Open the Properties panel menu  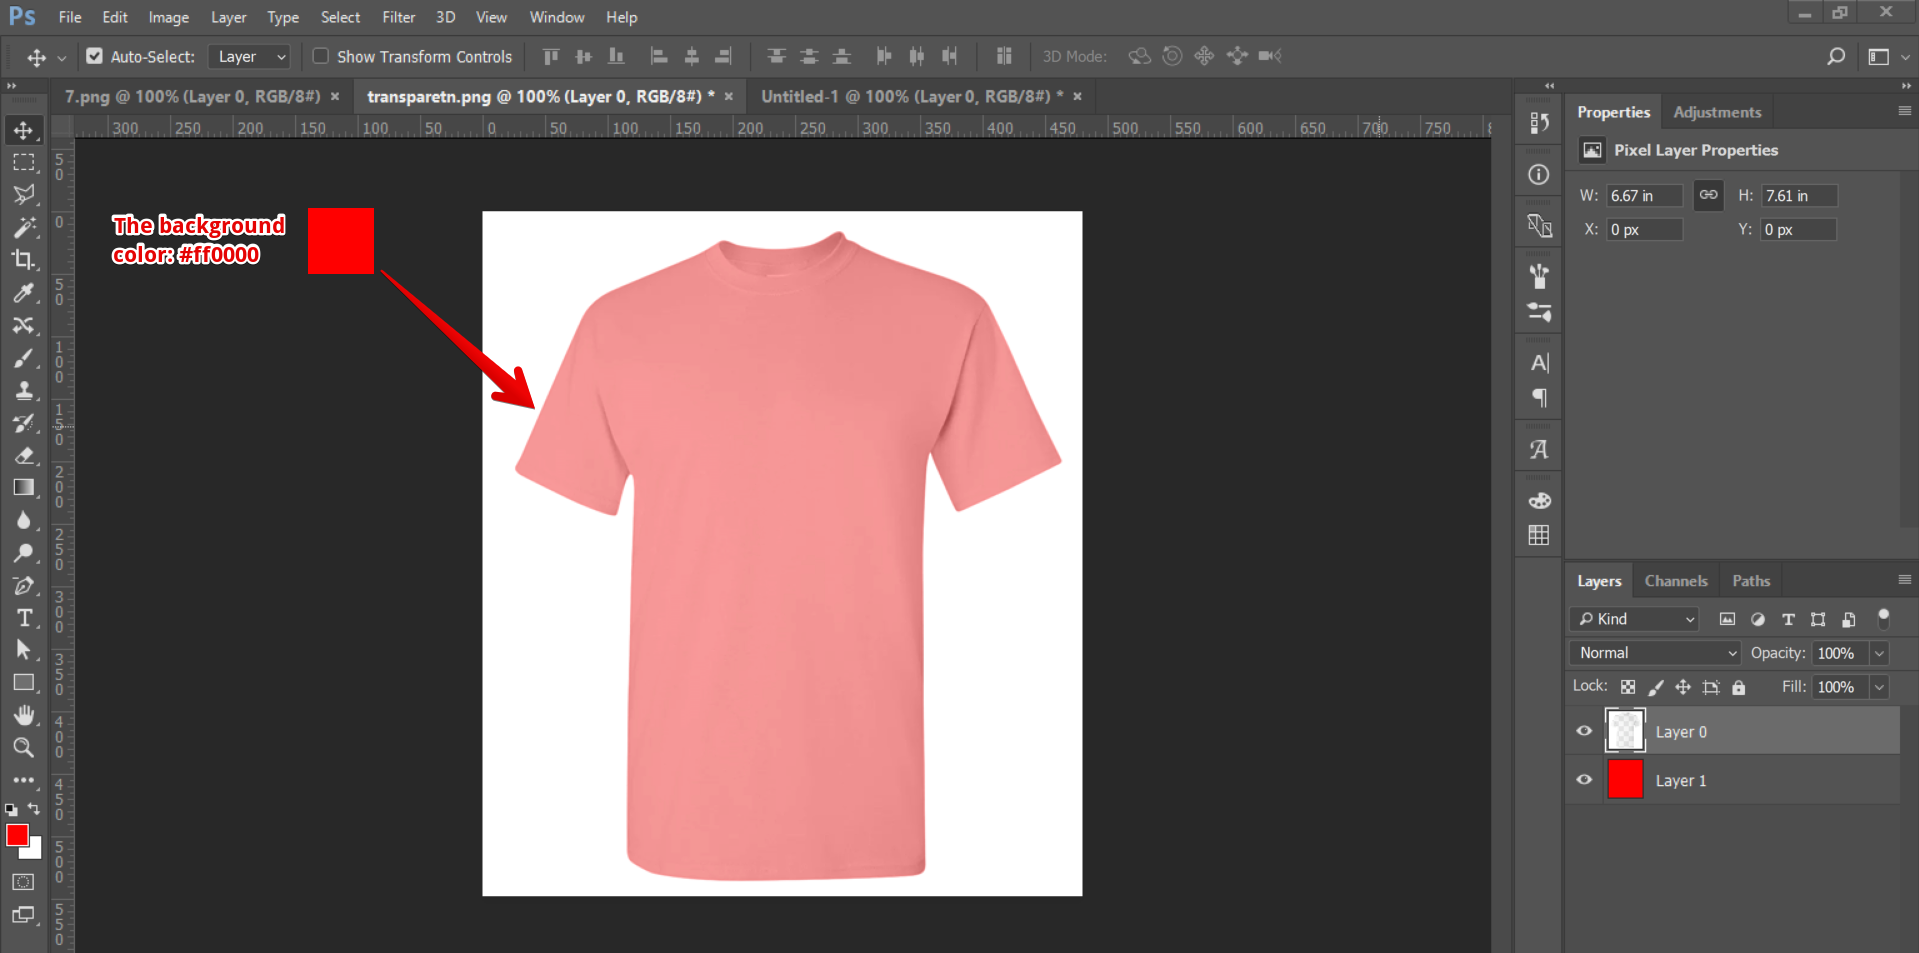point(1905,111)
